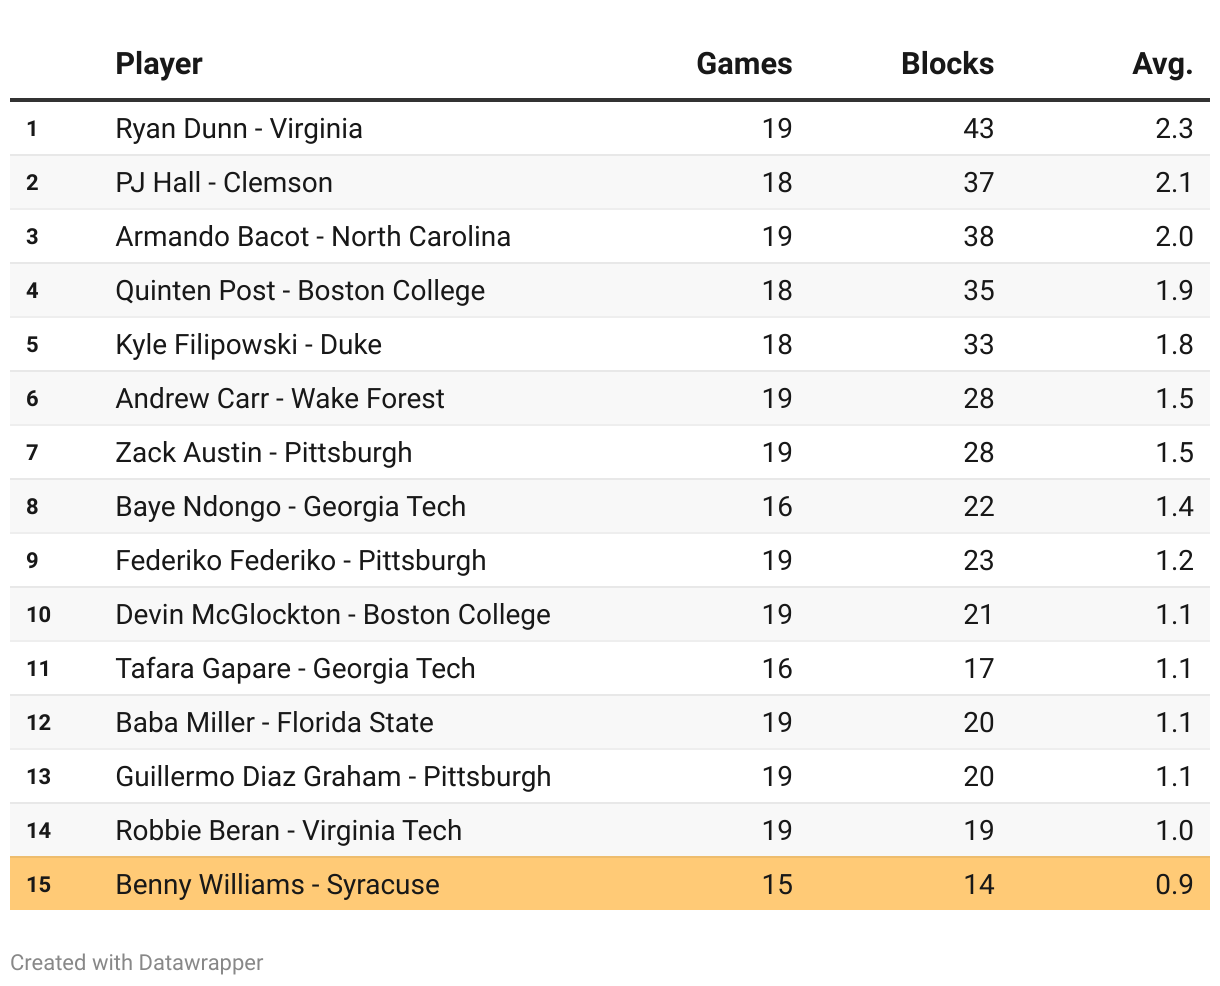Select Tafara Gapare - Georgia Tech entry
This screenshot has height=986, width=1220.
click(x=296, y=669)
